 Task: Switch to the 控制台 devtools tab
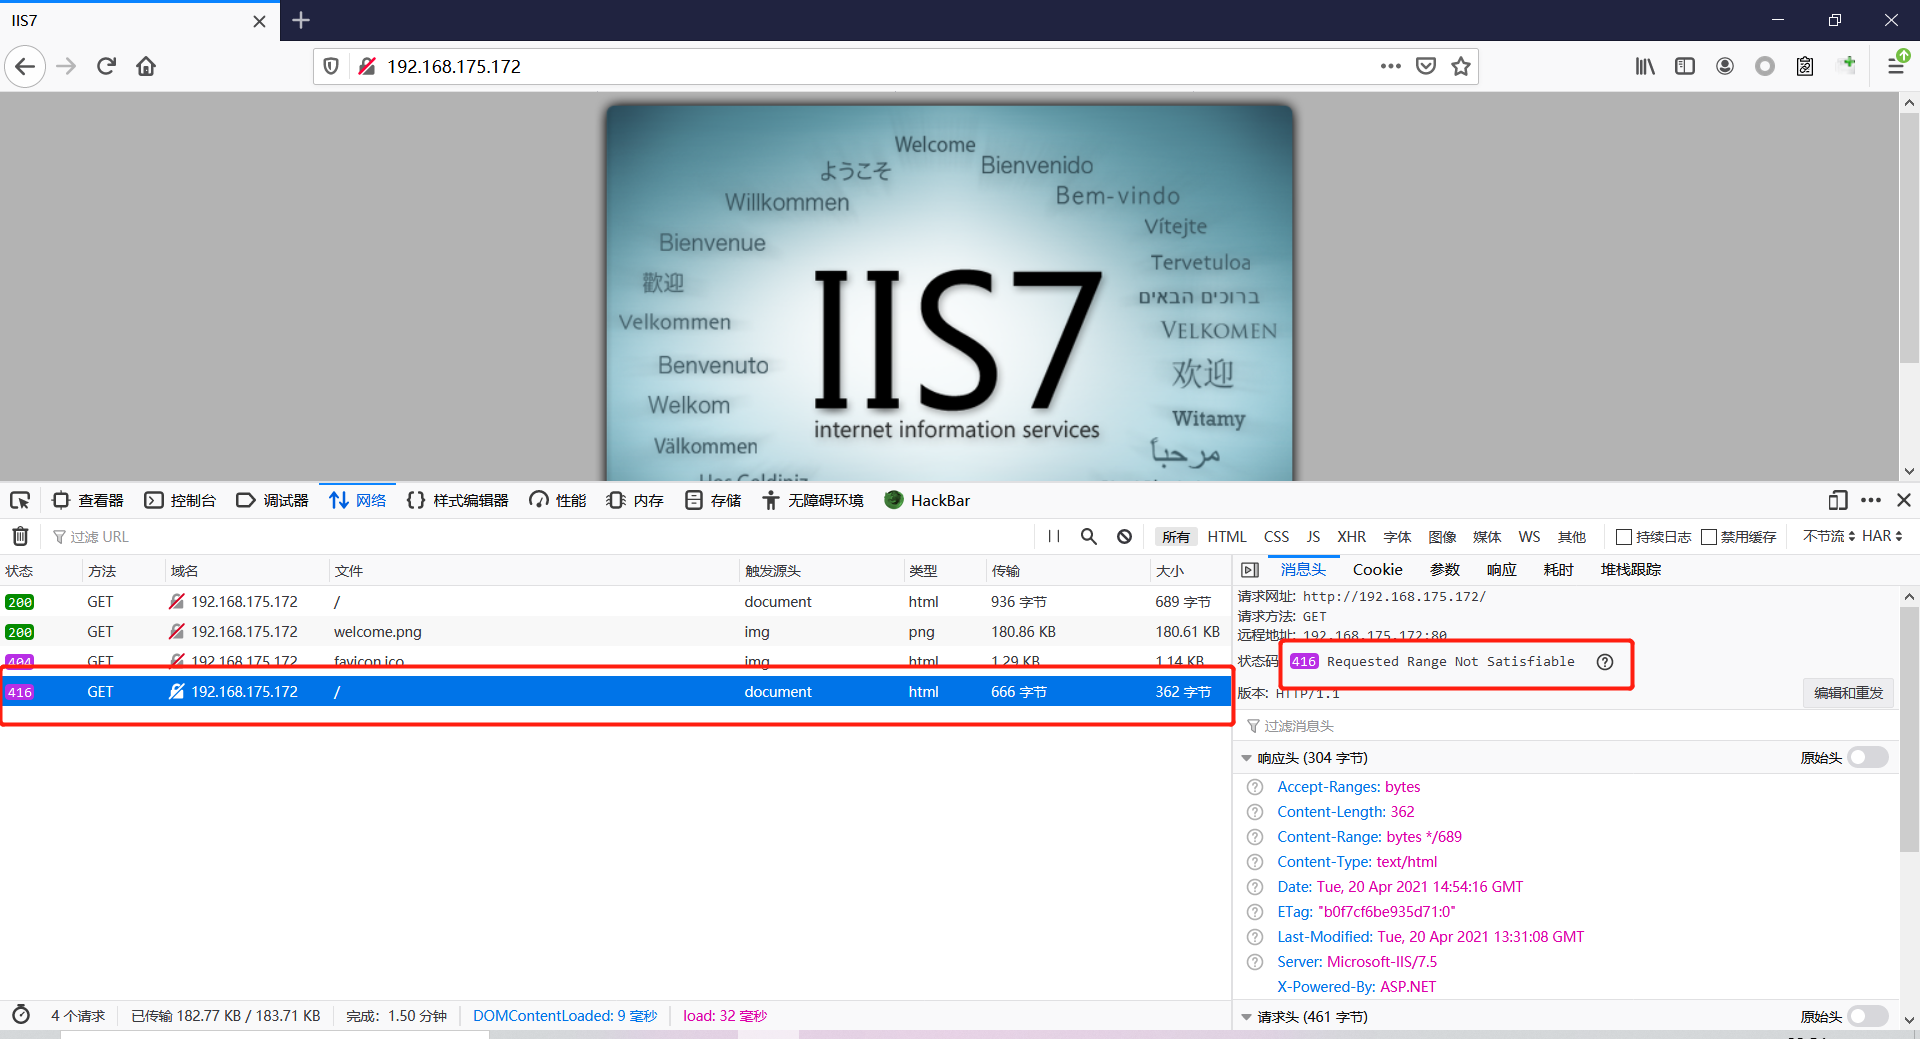point(180,500)
